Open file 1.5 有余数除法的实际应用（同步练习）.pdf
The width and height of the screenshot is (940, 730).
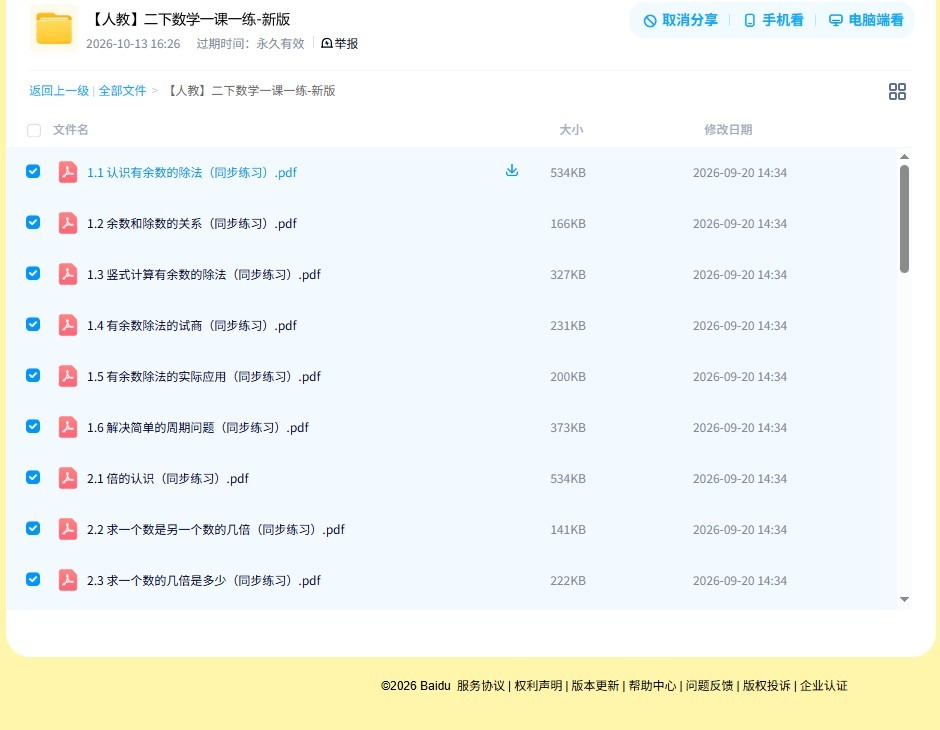(x=204, y=376)
